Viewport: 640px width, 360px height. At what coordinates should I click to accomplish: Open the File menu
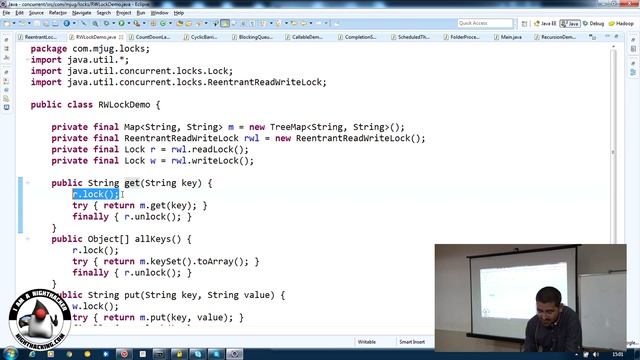[6, 13]
